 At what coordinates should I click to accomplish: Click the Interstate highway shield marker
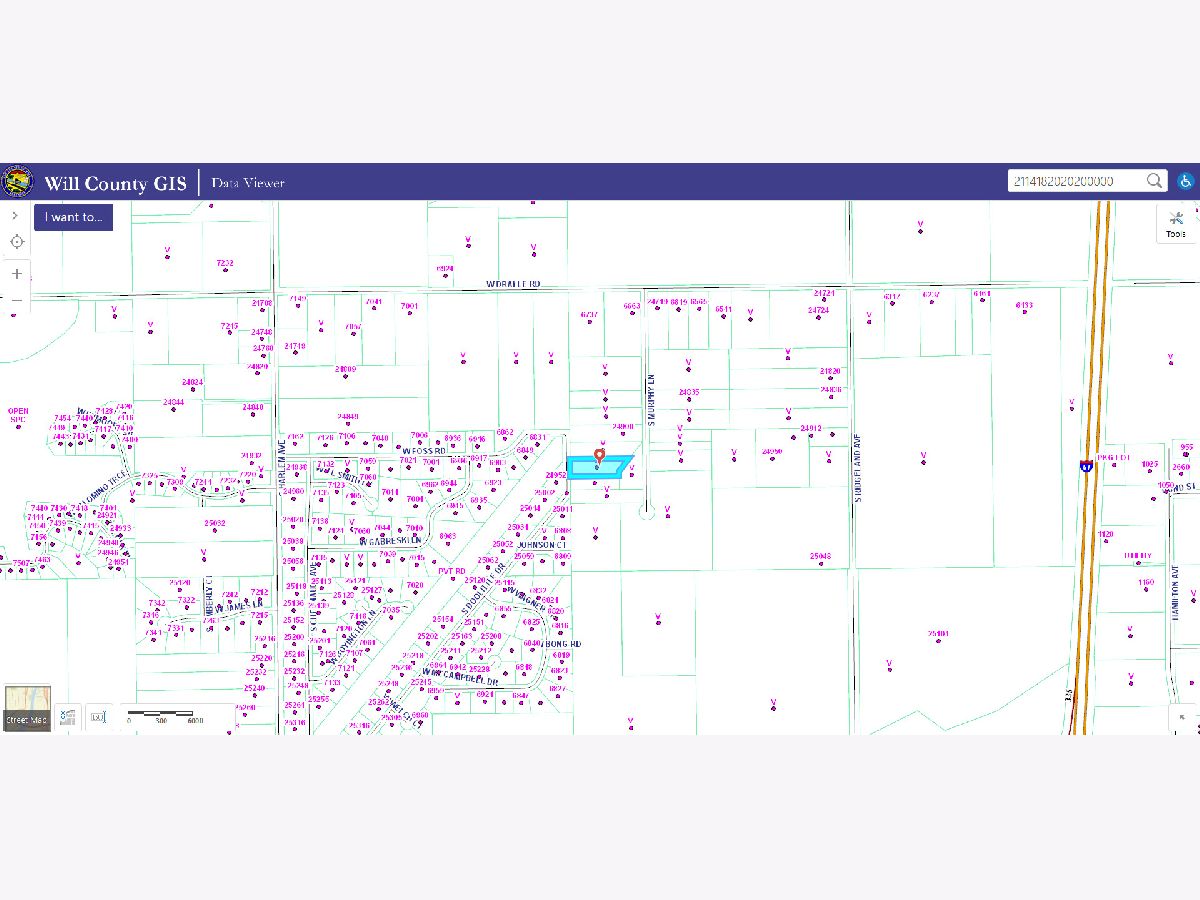pos(1086,465)
